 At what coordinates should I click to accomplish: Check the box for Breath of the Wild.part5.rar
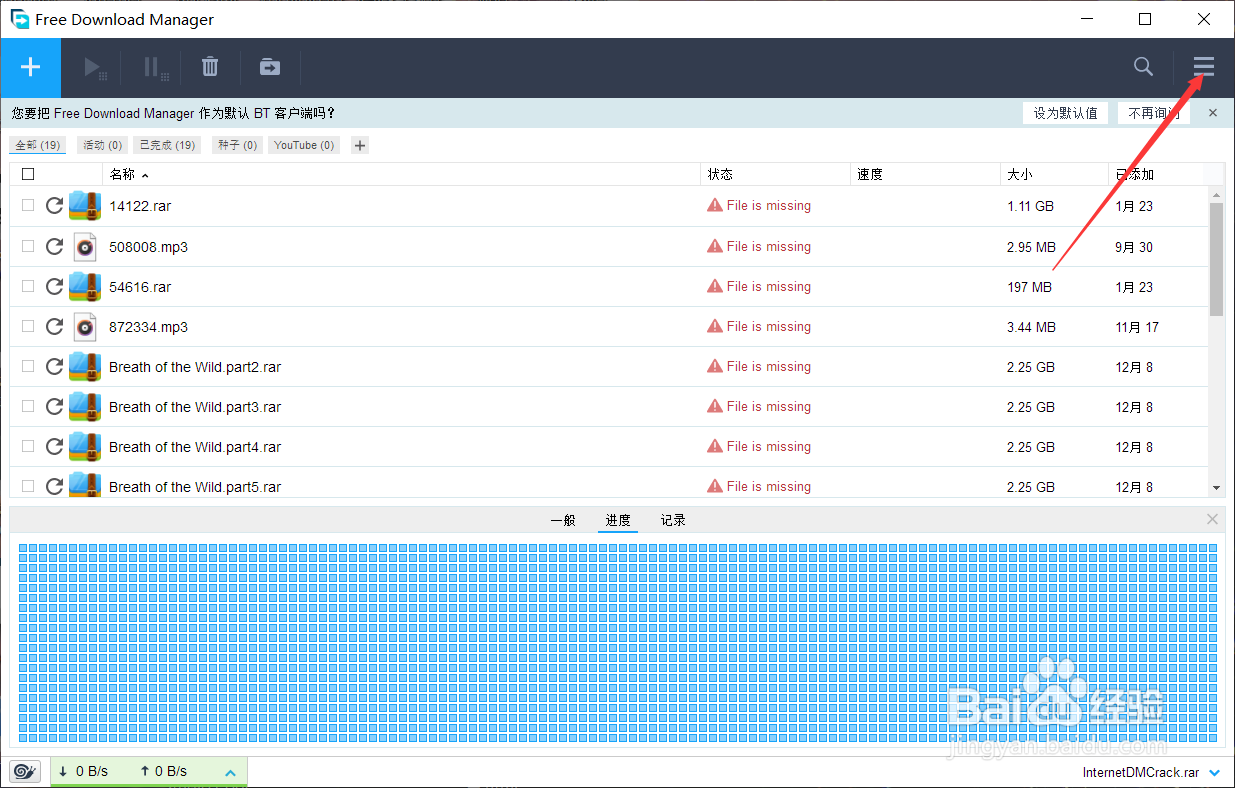(x=28, y=485)
